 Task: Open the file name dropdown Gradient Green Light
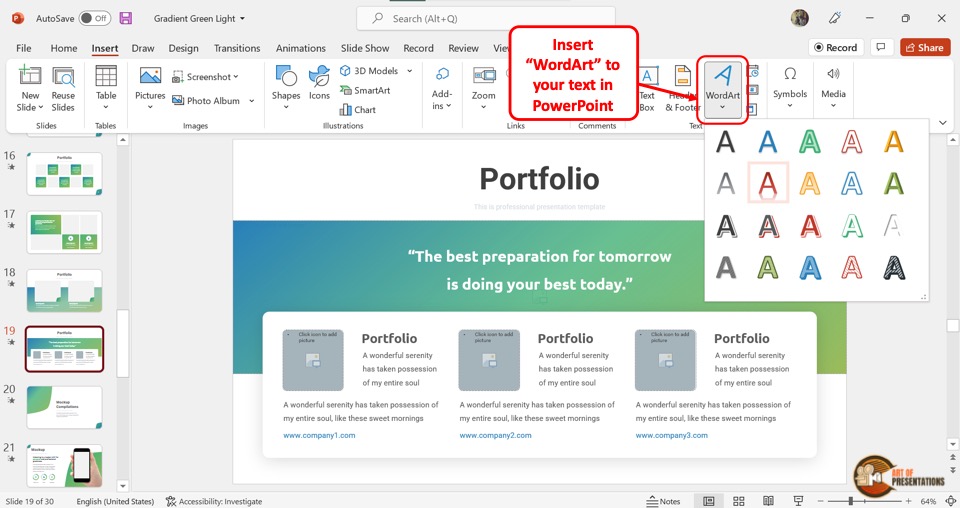tap(200, 18)
